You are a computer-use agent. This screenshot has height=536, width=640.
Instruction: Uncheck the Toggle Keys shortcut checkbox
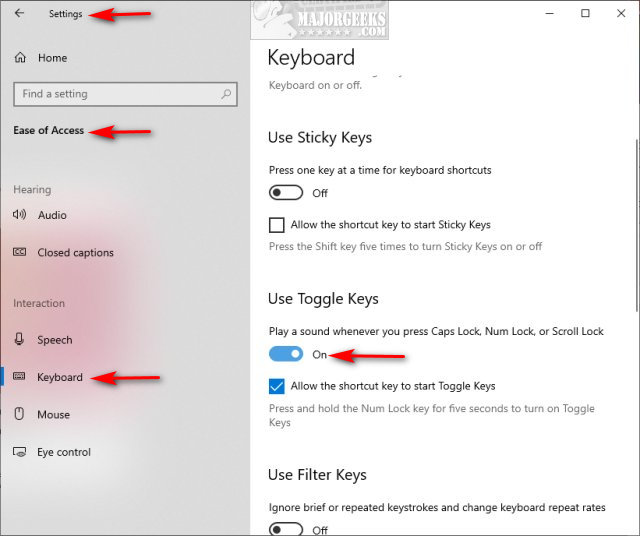277,386
